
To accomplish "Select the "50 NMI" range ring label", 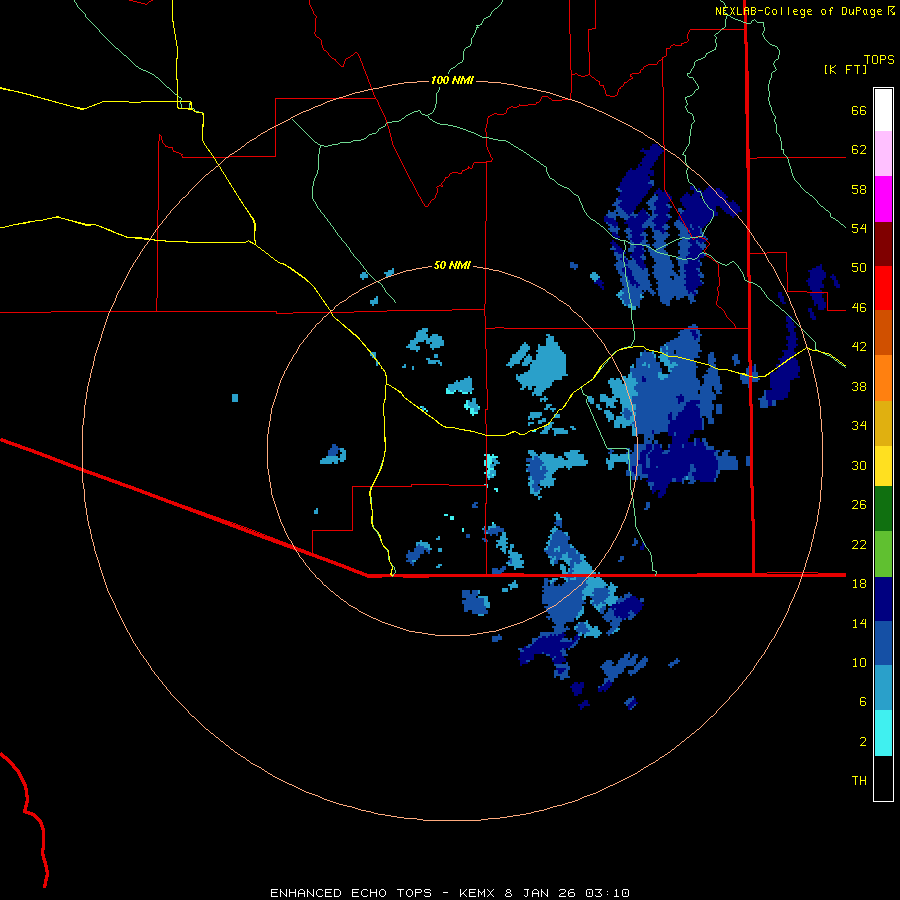I will click(x=452, y=265).
